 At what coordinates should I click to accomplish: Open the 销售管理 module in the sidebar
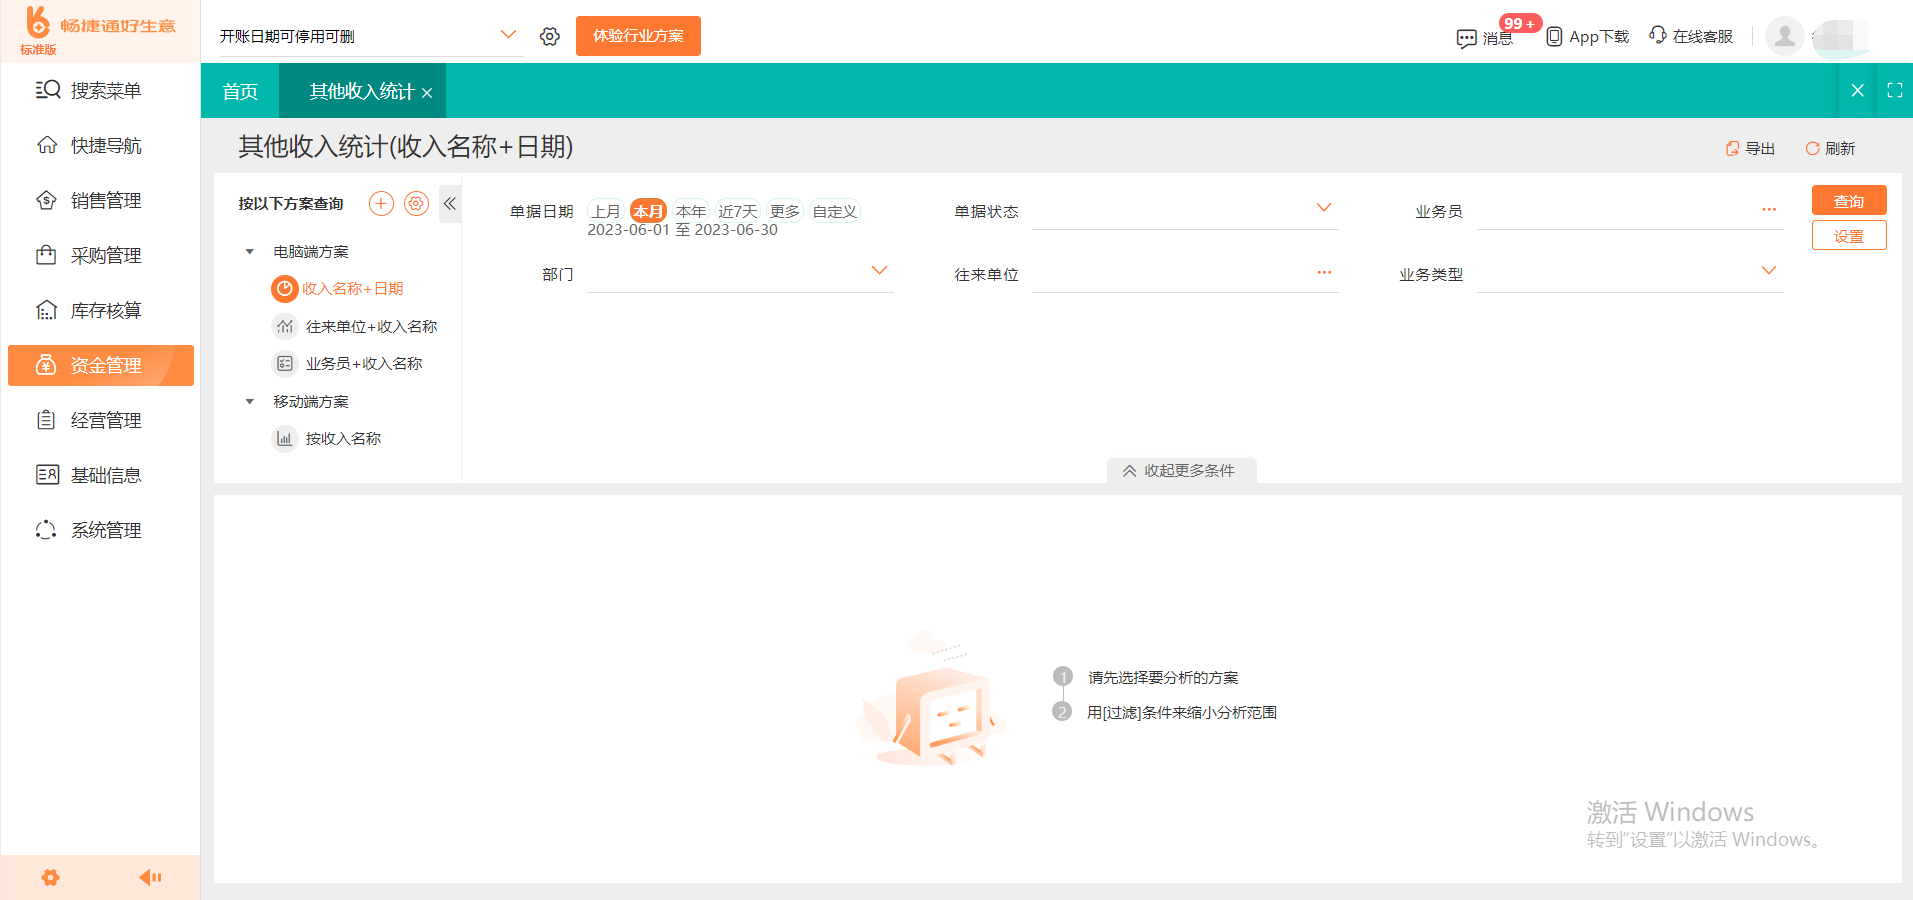pyautogui.click(x=100, y=199)
